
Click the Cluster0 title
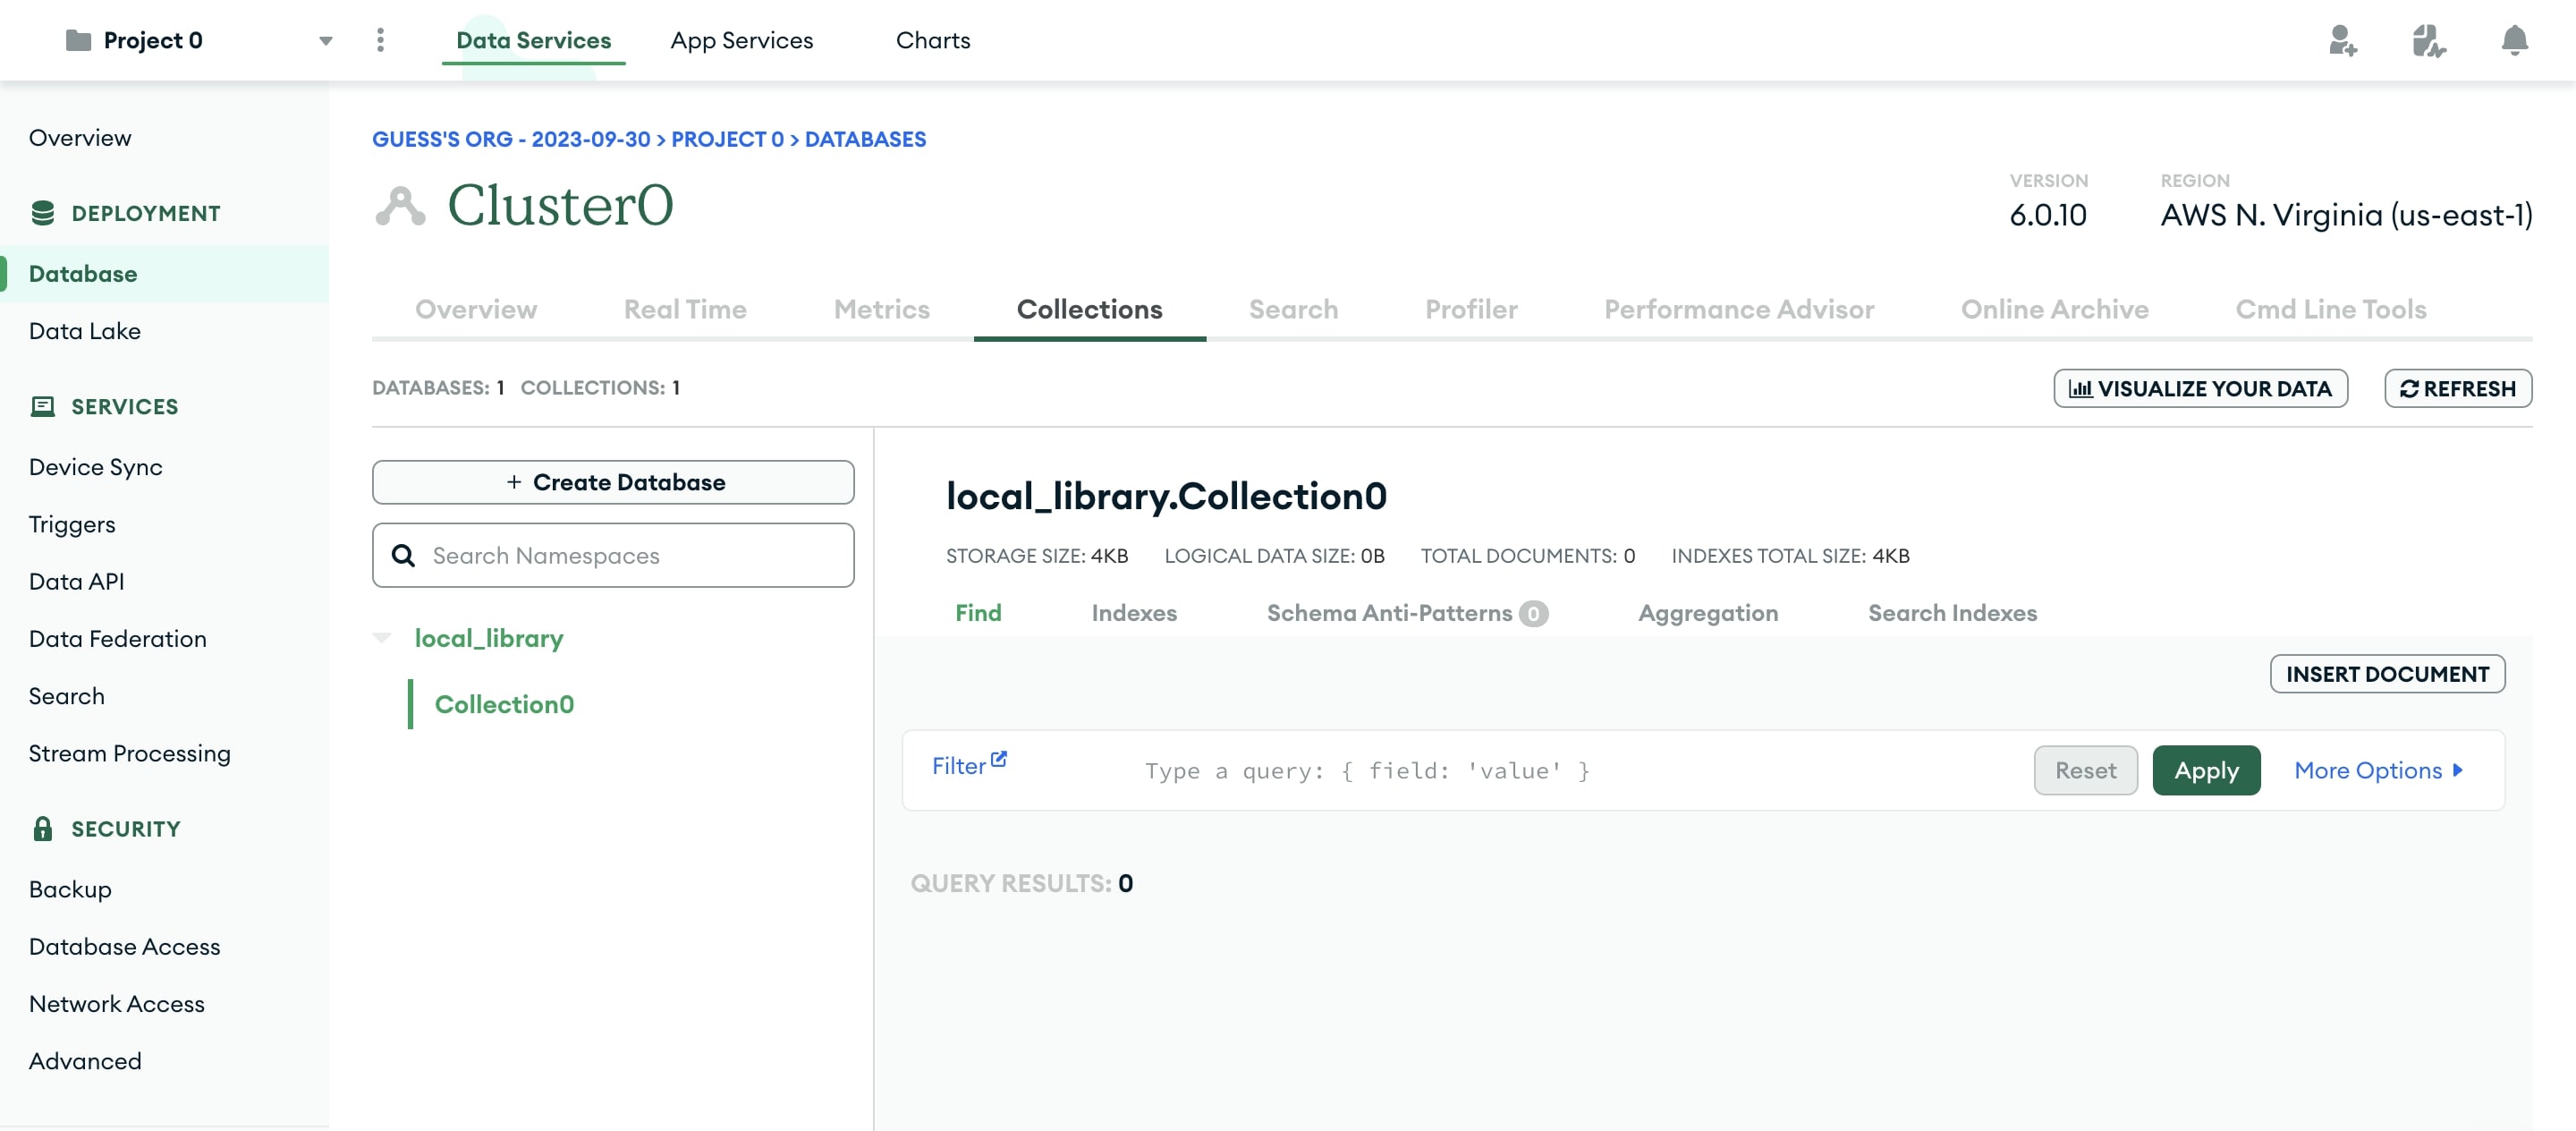[560, 205]
